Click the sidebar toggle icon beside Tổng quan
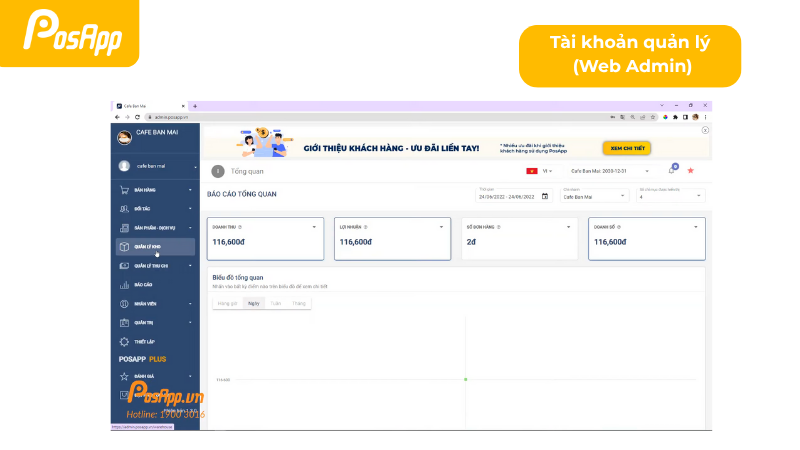 [218, 171]
